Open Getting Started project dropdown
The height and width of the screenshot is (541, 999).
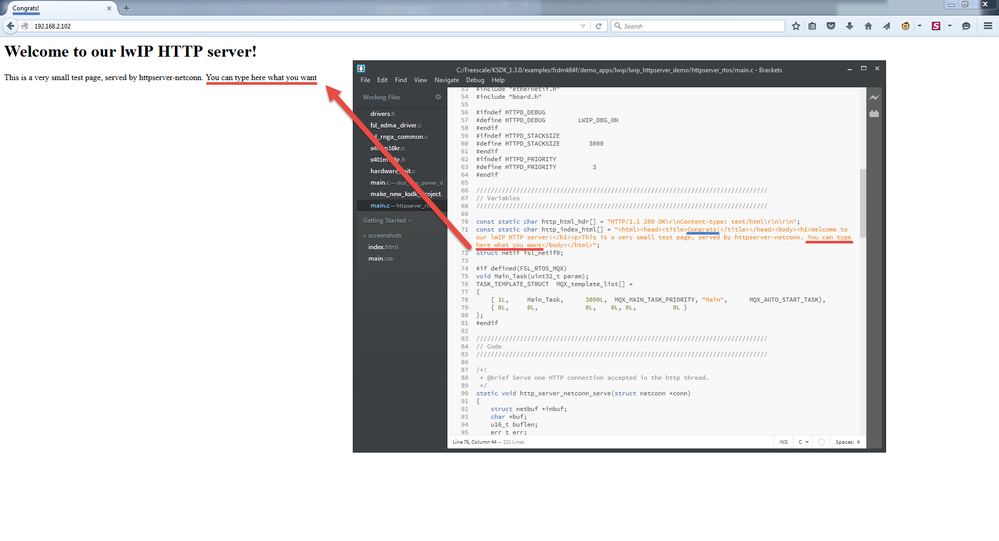point(387,220)
